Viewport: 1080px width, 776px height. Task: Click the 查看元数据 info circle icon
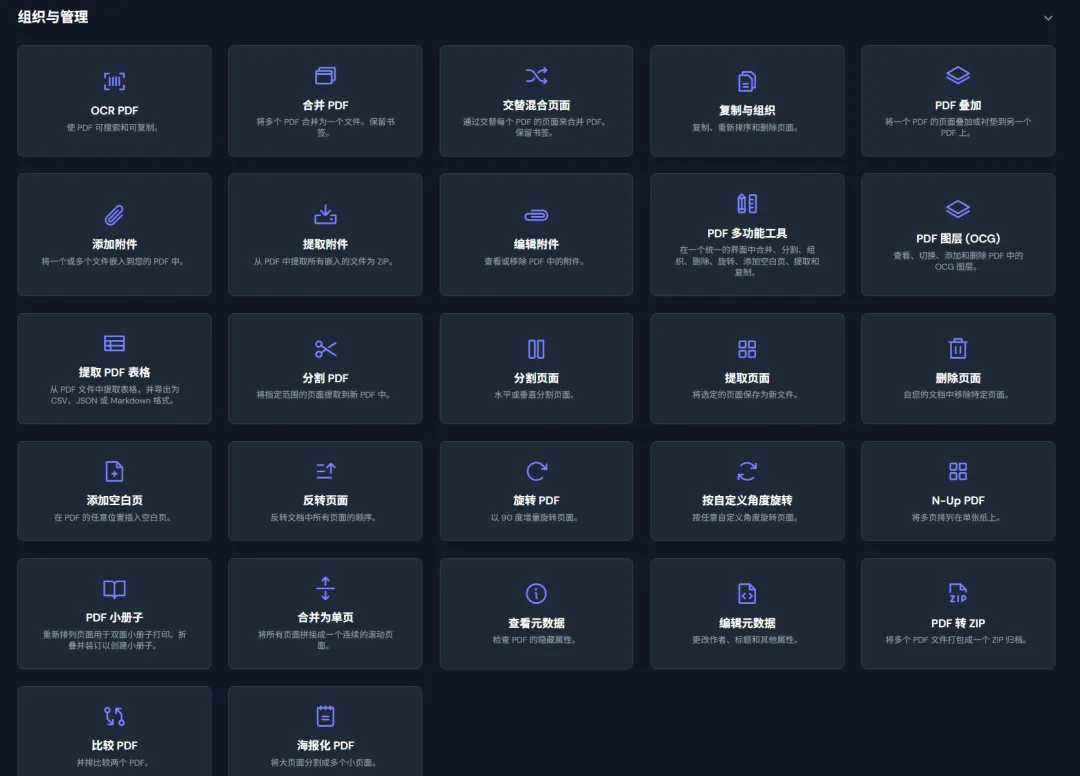point(536,594)
